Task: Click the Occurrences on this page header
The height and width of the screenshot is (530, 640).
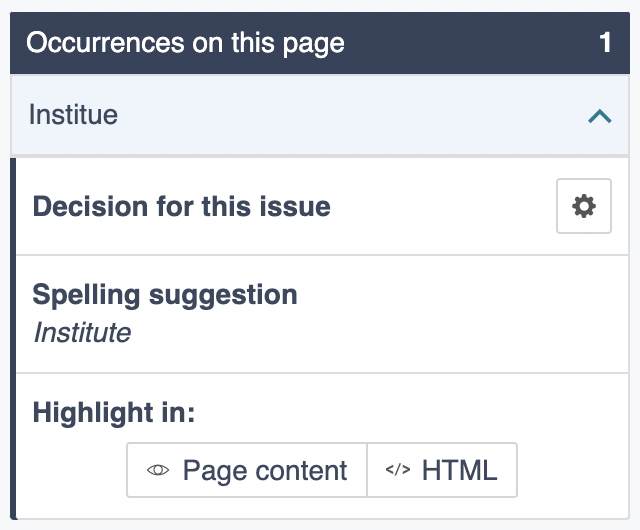Action: [185, 43]
